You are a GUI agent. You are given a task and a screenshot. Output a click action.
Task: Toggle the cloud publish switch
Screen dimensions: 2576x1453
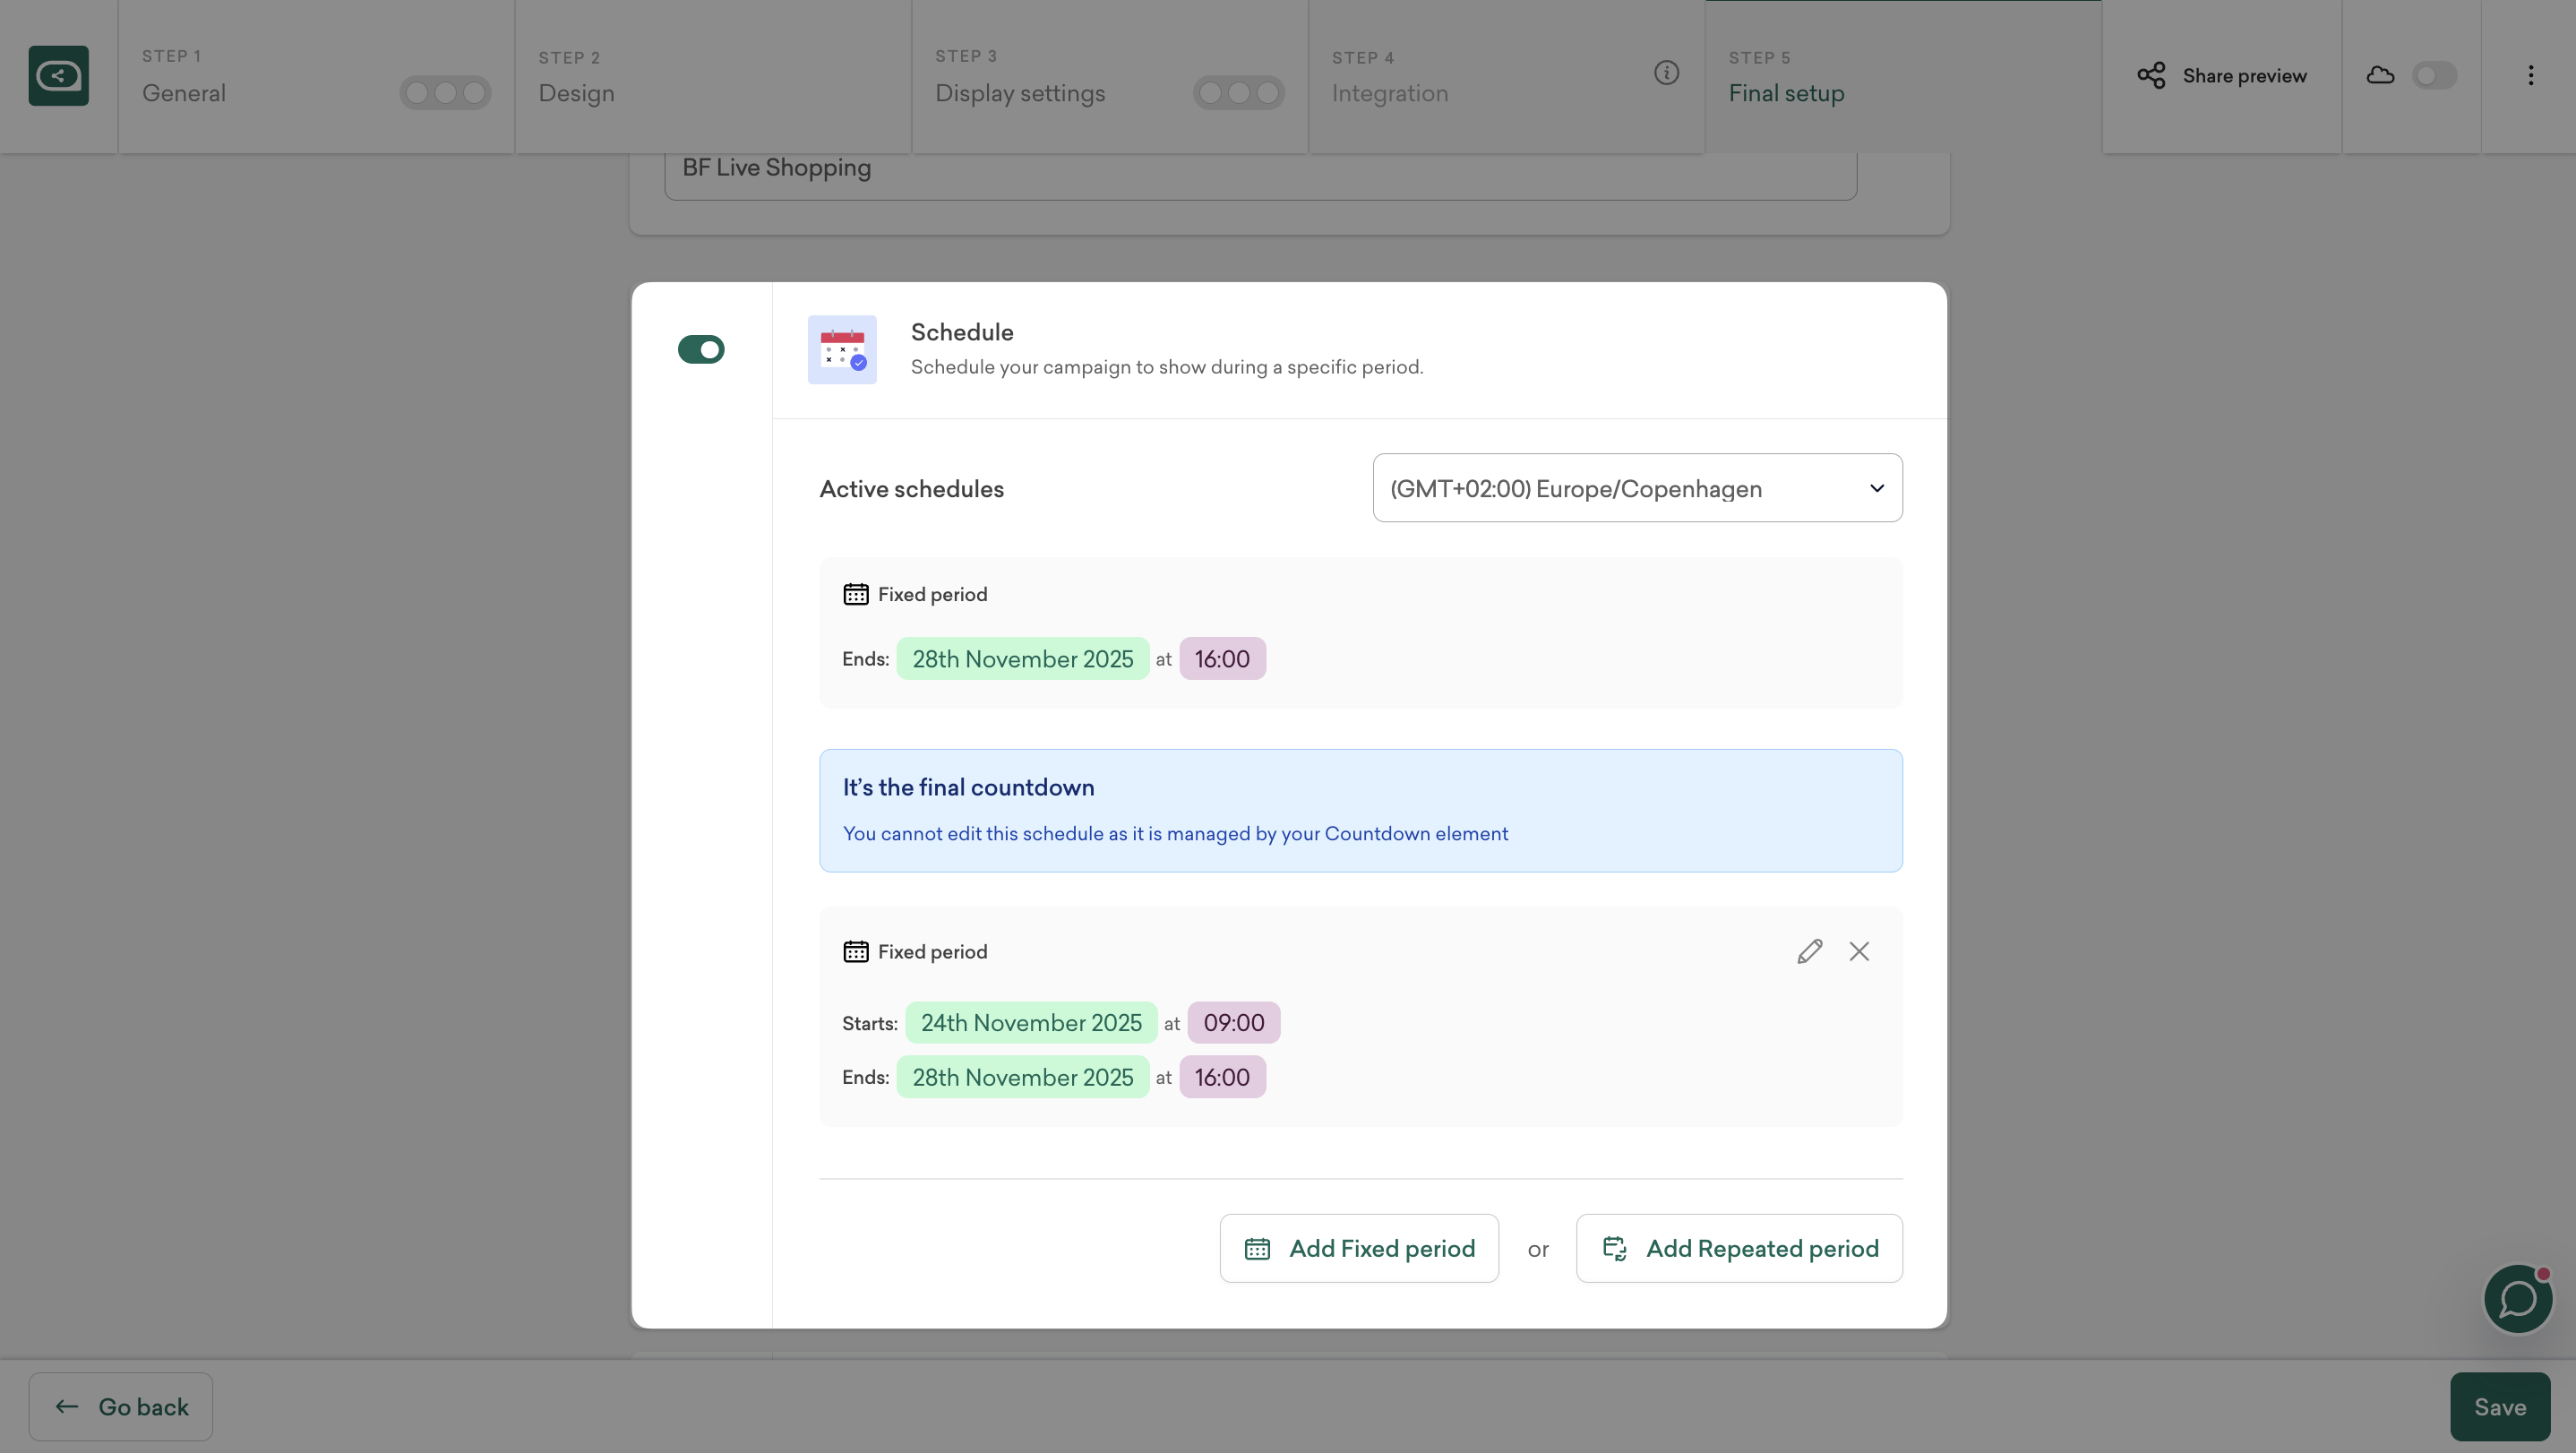2434,75
